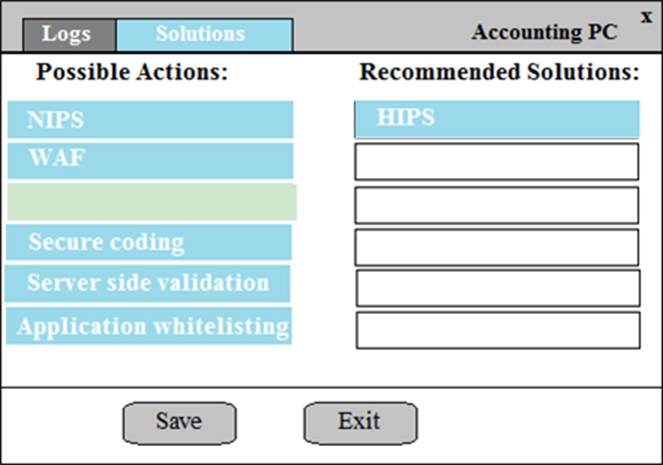Close the Accounting PC window
The image size is (663, 465).
click(646, 15)
